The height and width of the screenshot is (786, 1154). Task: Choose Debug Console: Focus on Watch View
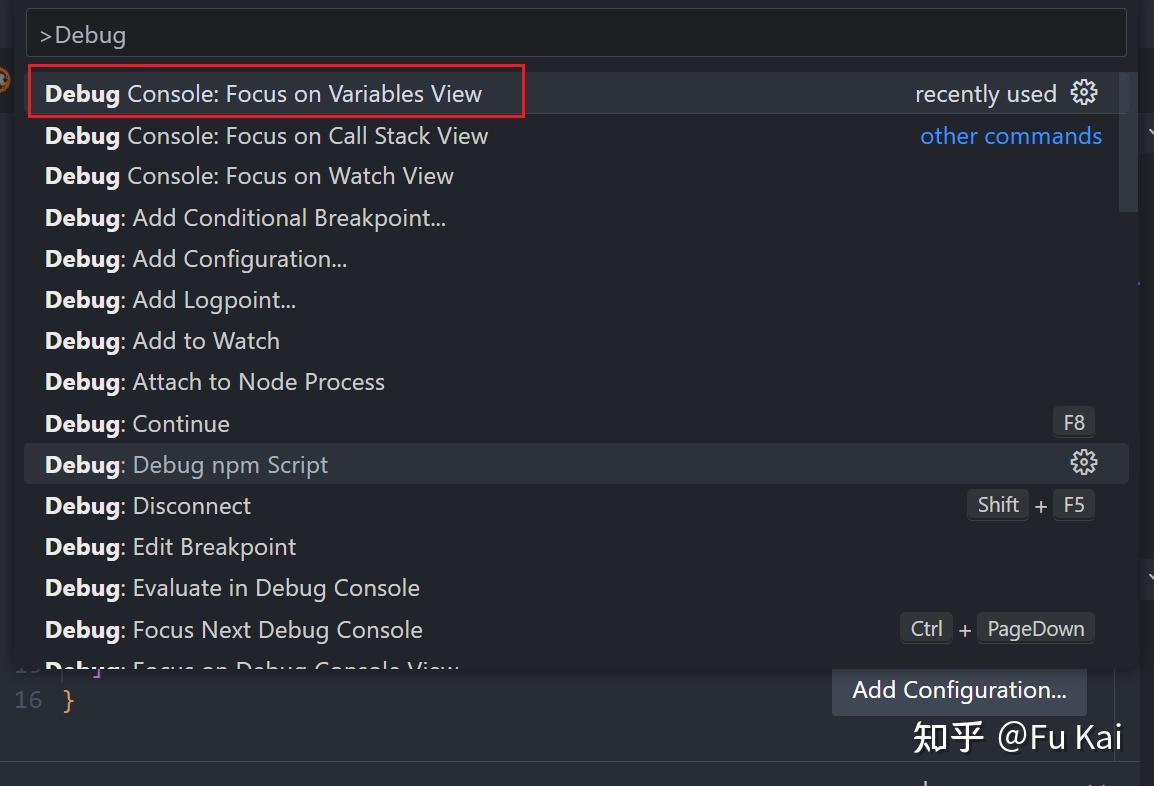tap(248, 176)
